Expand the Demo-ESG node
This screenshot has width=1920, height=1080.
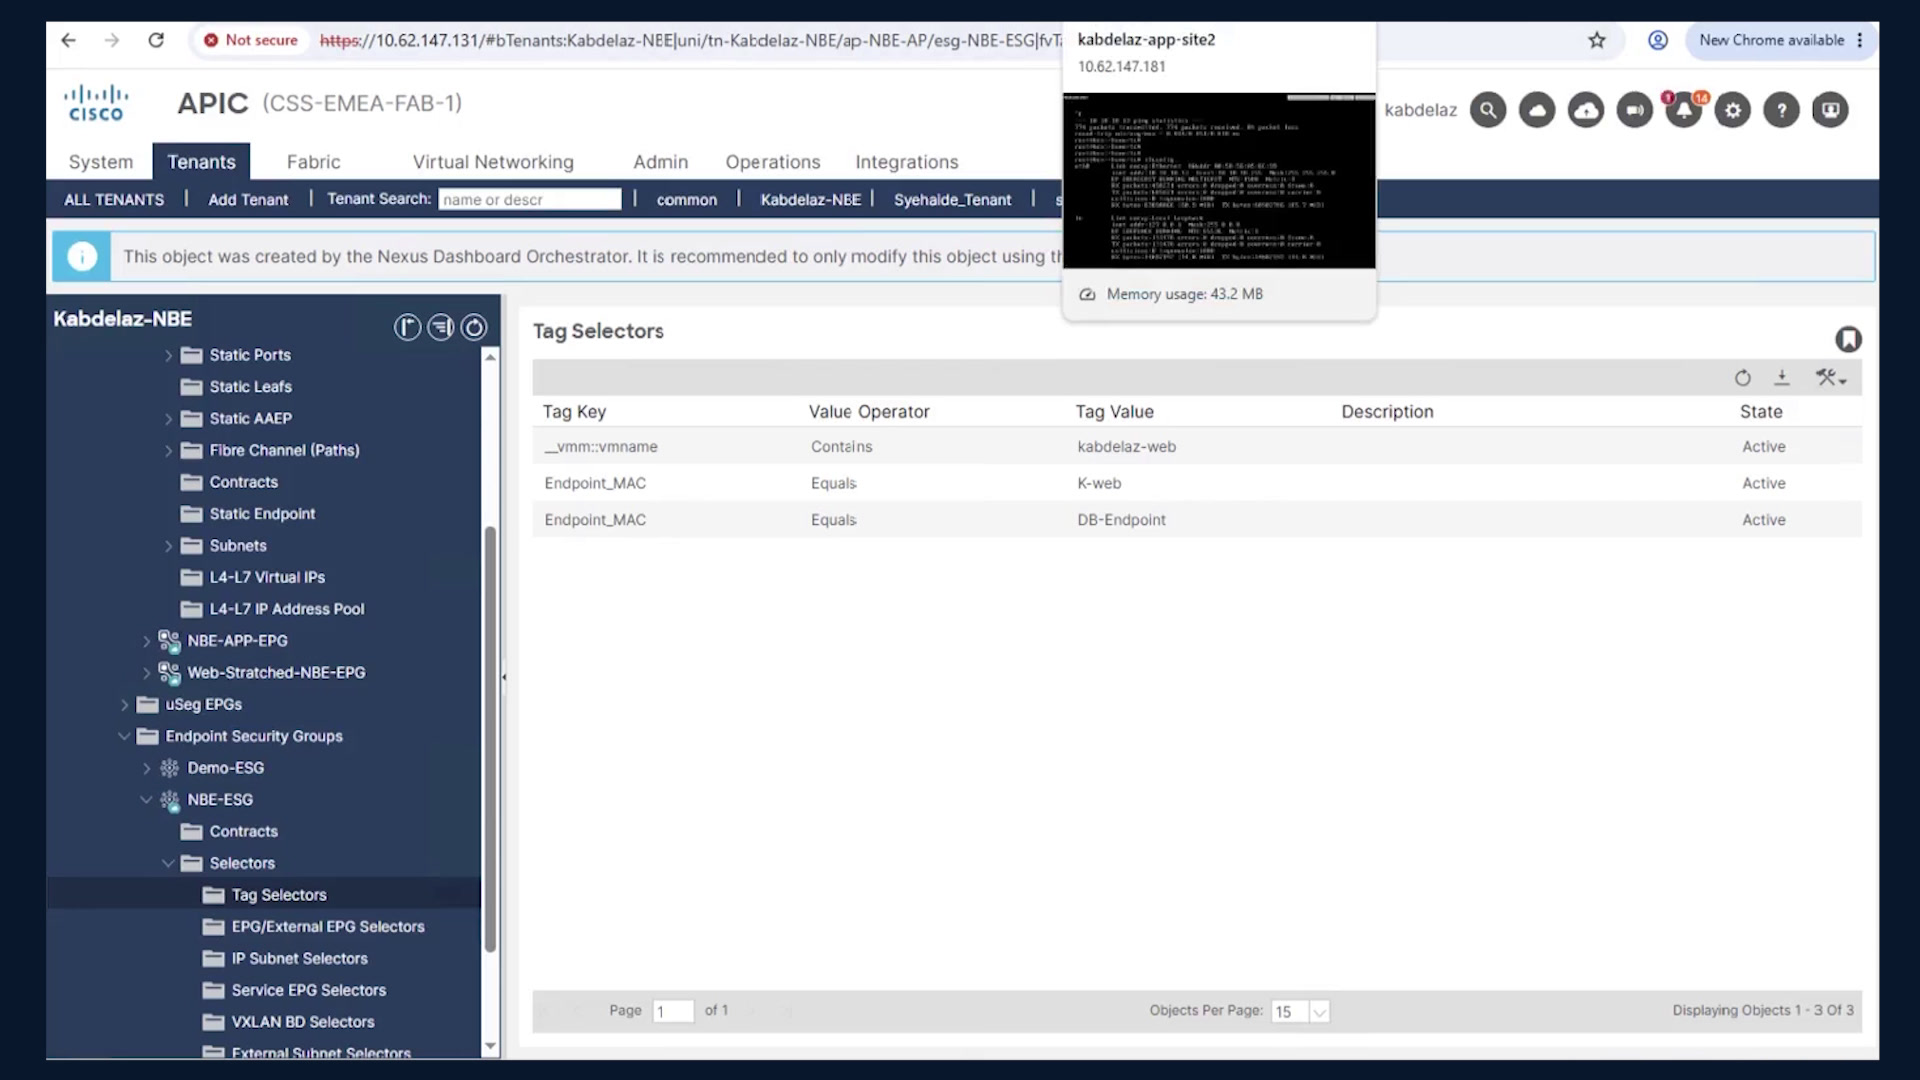(146, 769)
